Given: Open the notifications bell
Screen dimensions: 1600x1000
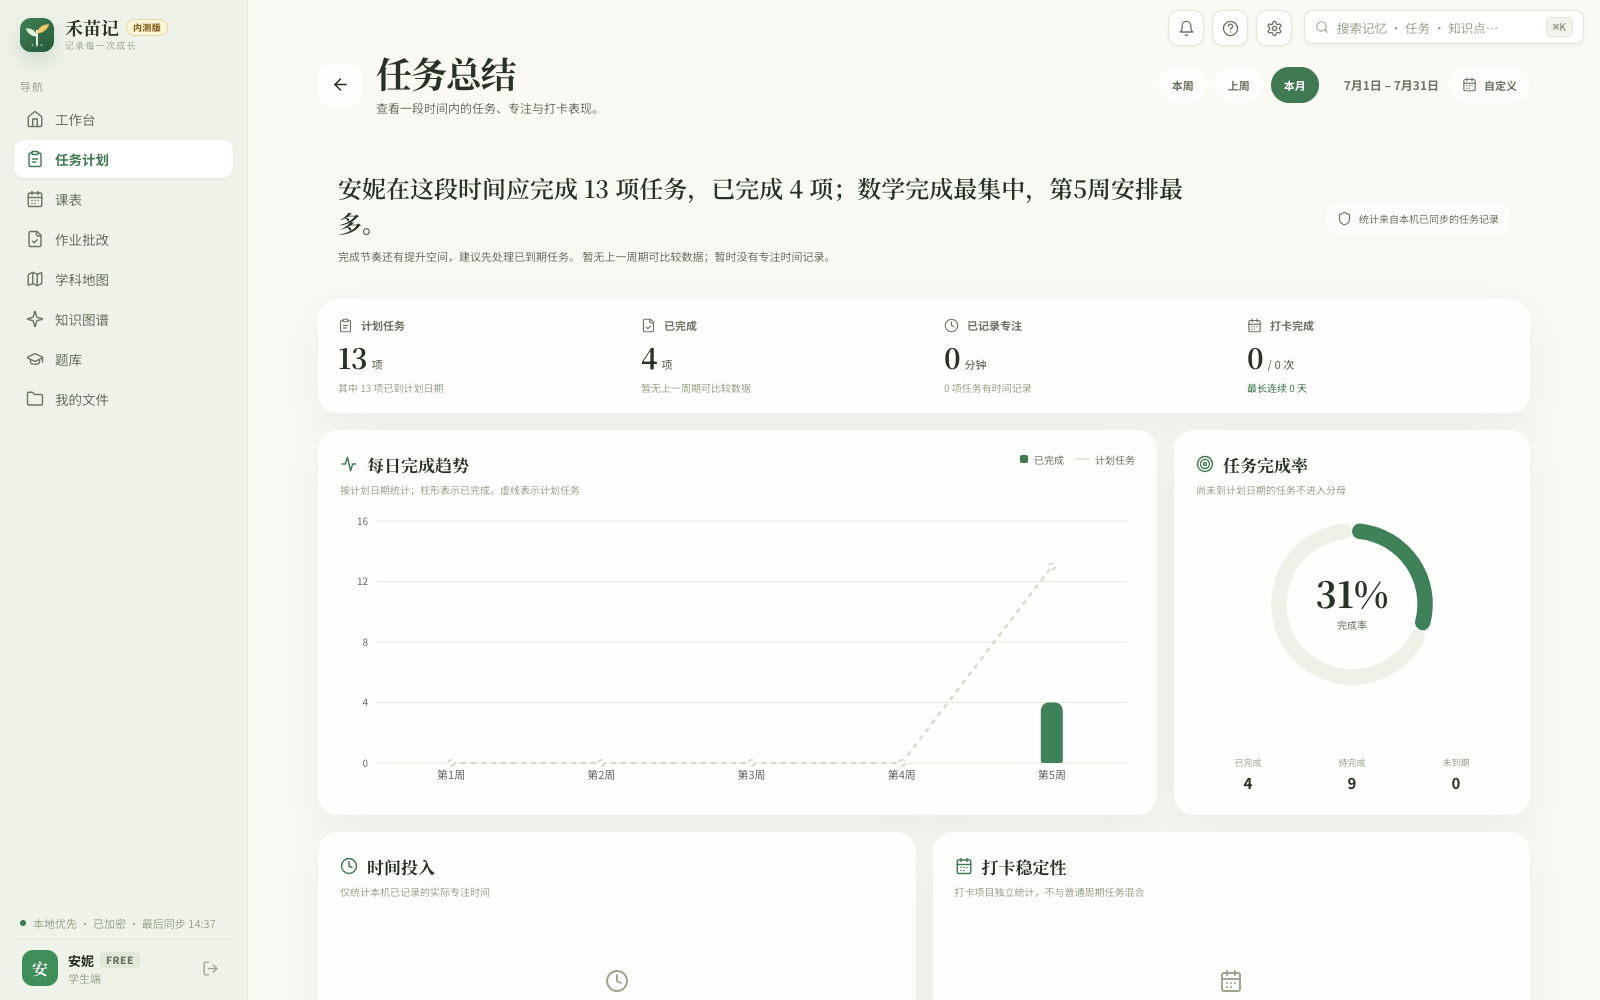Looking at the screenshot, I should point(1186,28).
